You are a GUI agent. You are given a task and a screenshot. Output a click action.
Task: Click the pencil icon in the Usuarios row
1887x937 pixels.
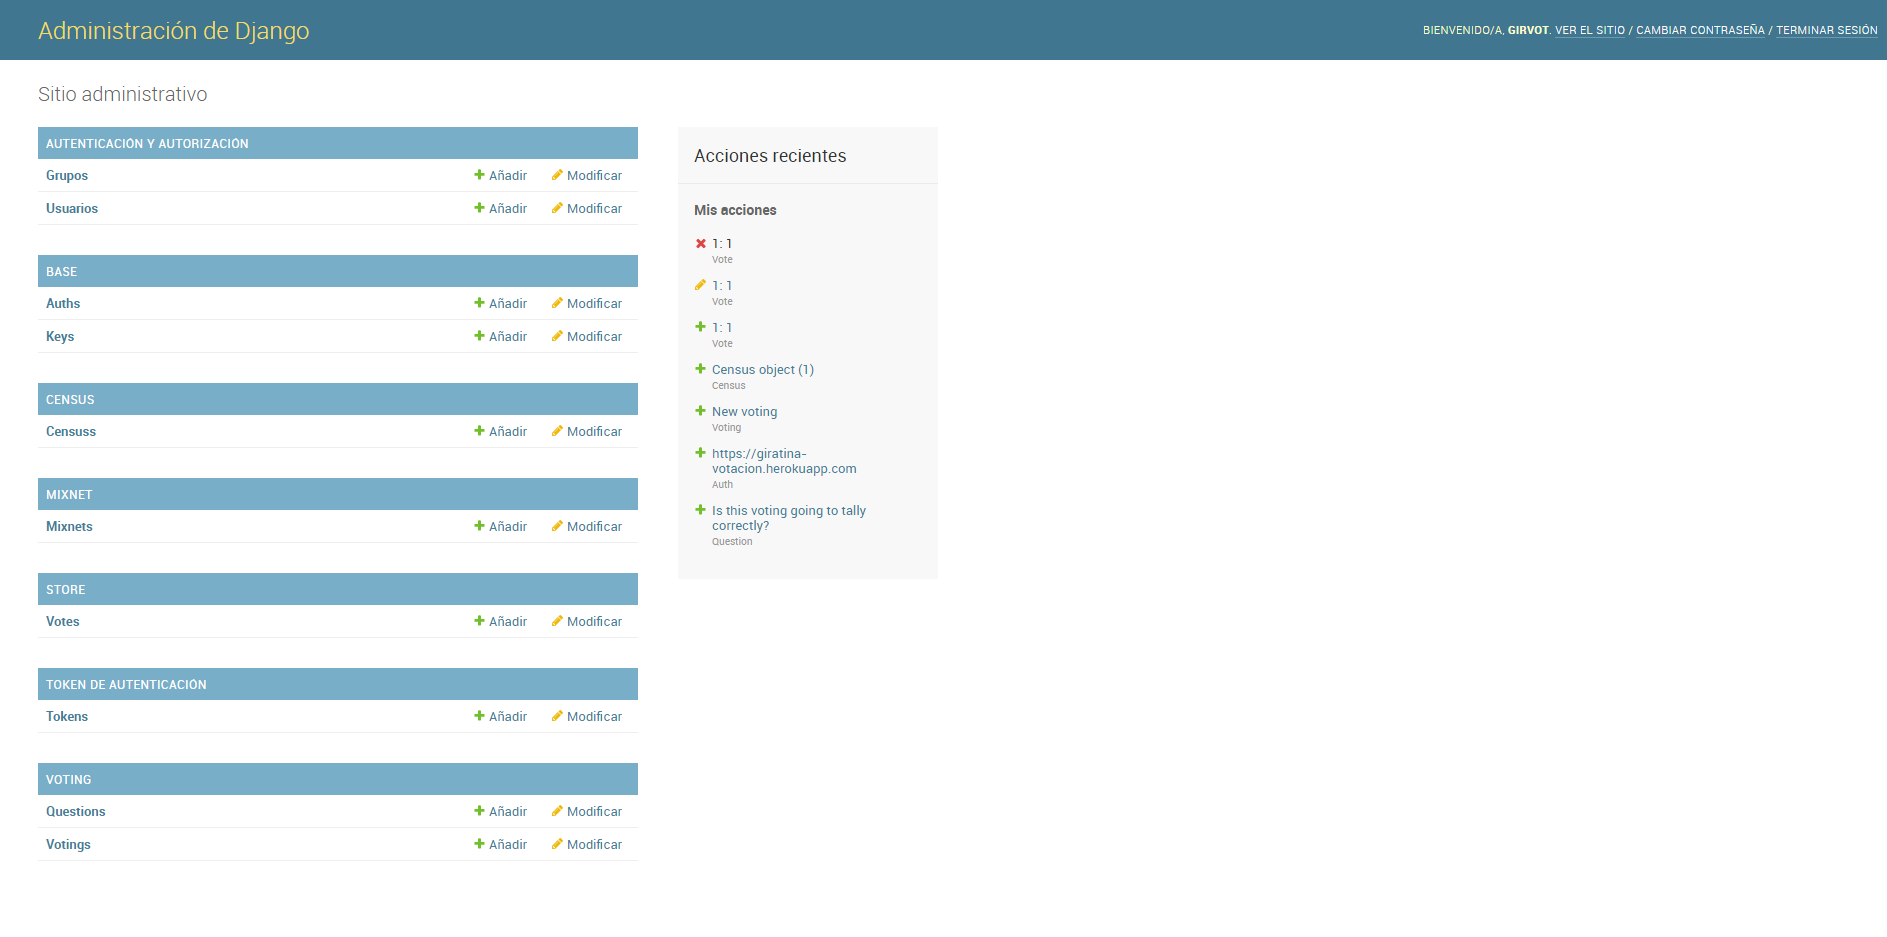tap(557, 208)
